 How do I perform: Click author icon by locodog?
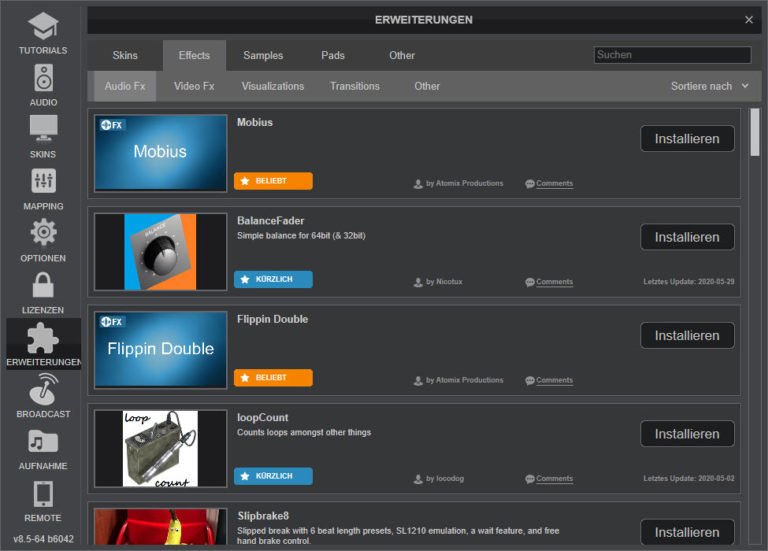pyautogui.click(x=418, y=479)
